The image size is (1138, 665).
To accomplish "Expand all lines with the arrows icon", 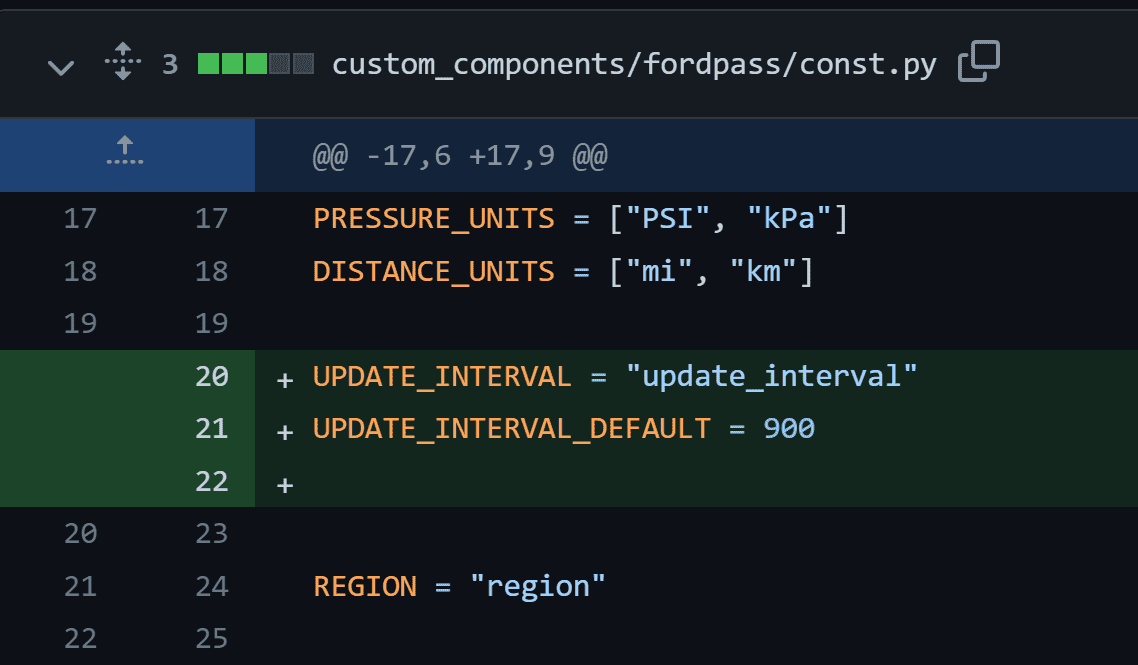I will click(x=123, y=61).
